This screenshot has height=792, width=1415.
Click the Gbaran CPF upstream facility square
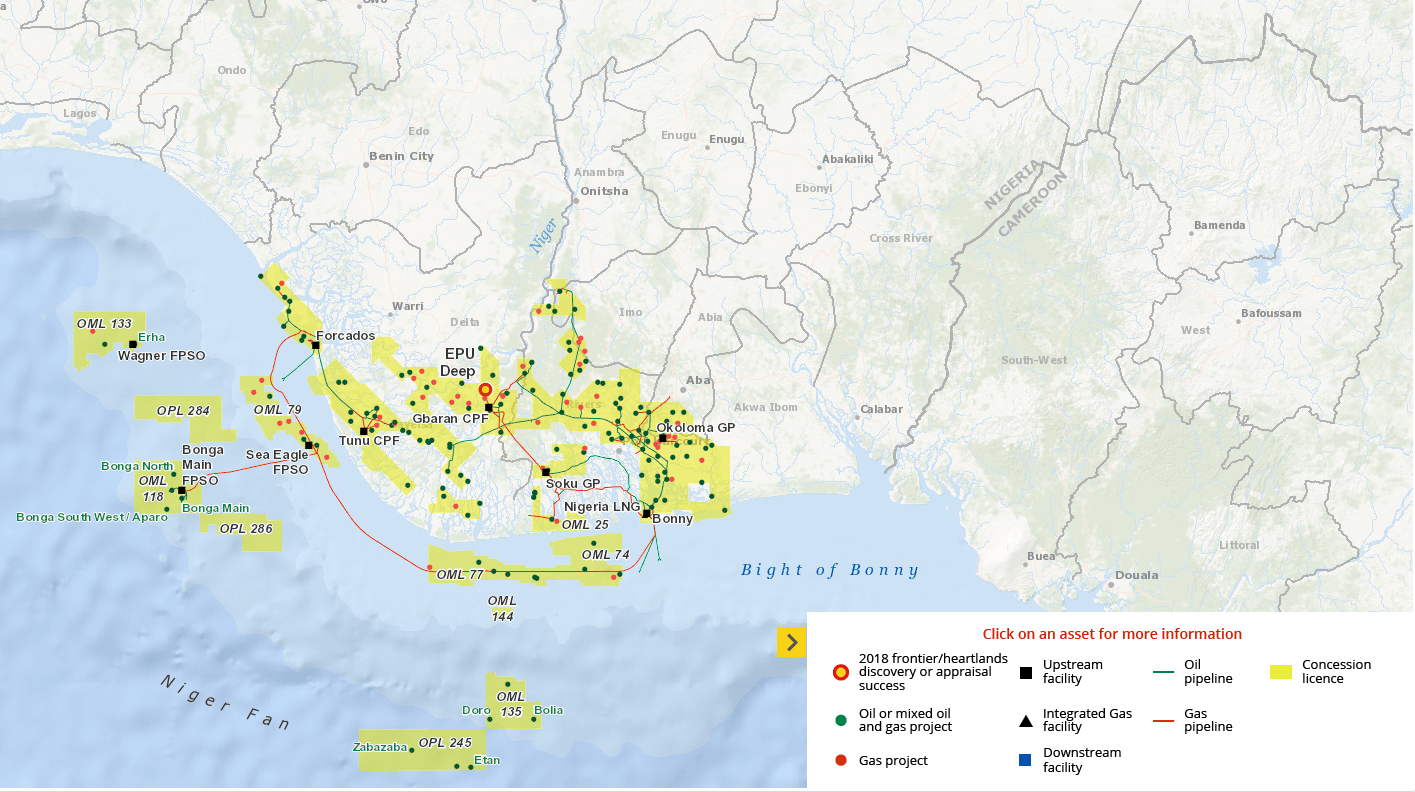pos(487,408)
